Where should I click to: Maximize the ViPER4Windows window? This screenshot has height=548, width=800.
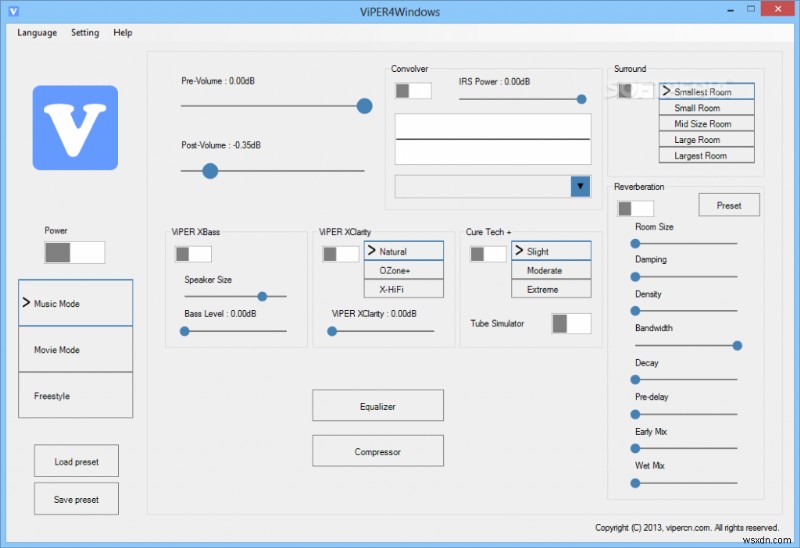[x=751, y=9]
